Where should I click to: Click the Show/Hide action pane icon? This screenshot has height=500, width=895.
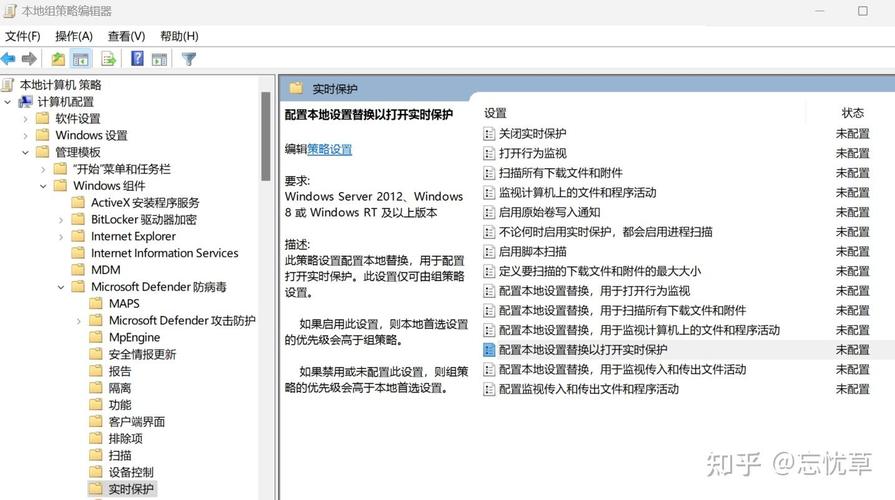[158, 59]
